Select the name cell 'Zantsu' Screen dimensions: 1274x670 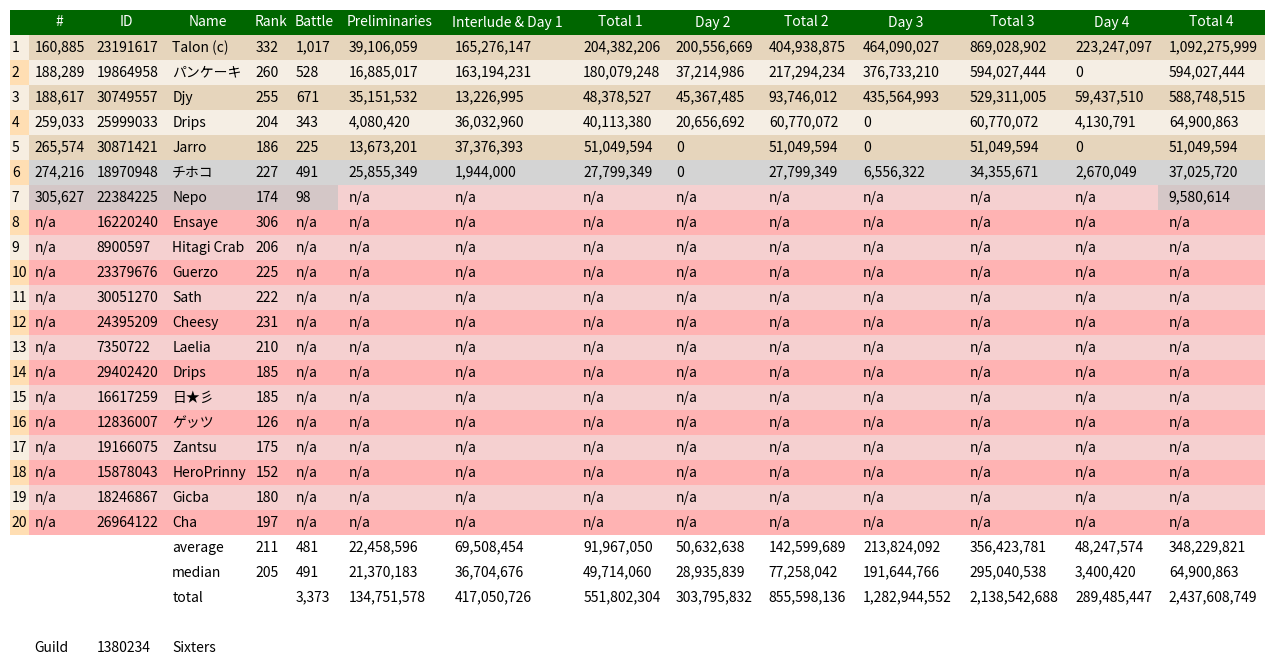(194, 447)
